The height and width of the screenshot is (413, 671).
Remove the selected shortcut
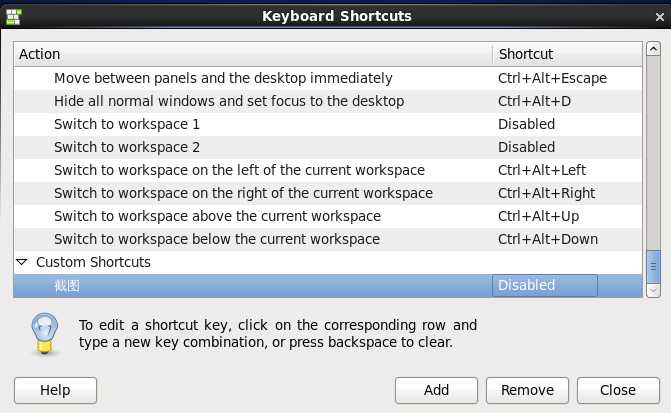(x=527, y=390)
